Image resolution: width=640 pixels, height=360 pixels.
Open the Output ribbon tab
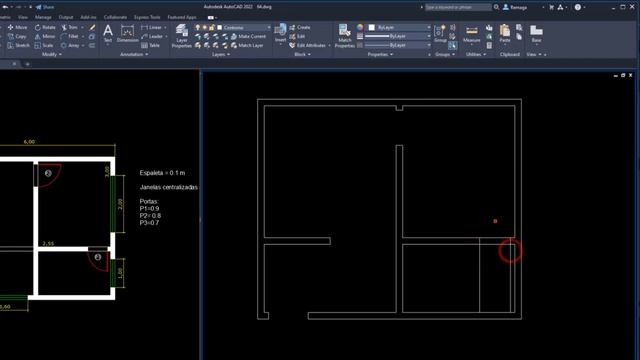(x=66, y=17)
